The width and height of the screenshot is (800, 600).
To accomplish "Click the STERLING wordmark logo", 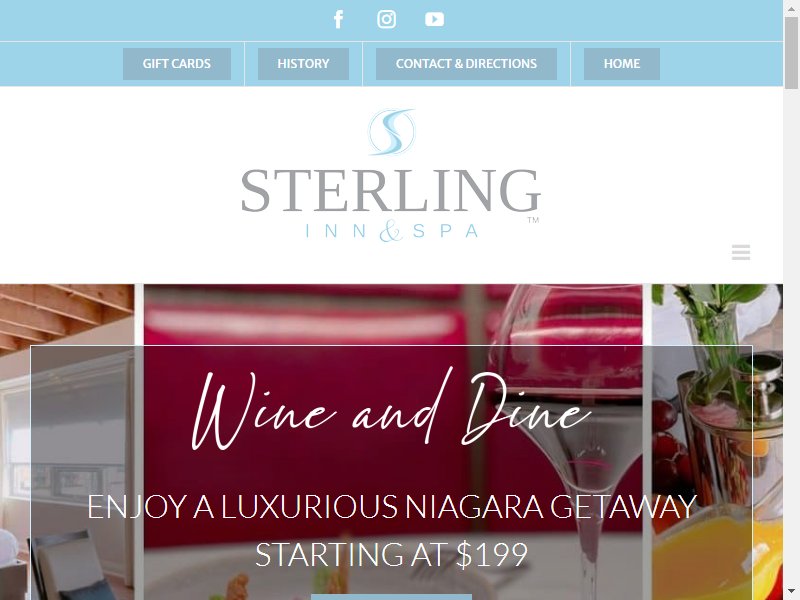I will [391, 191].
